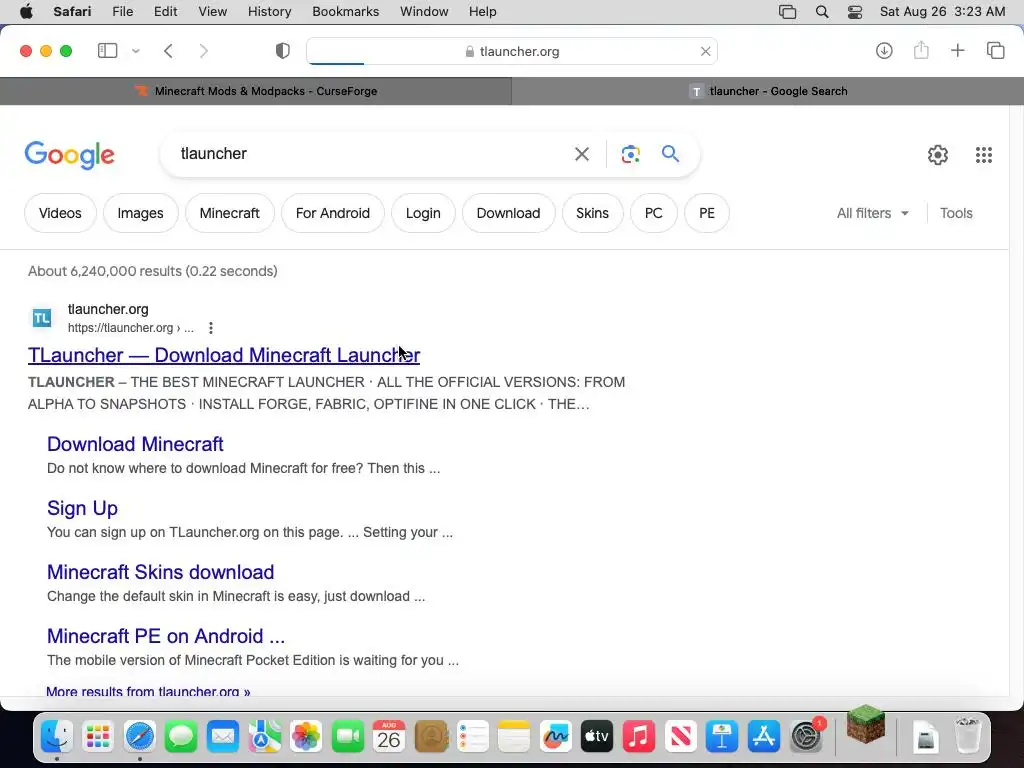This screenshot has height=768, width=1024.
Task: Select the PC filter chip
Action: 653,213
